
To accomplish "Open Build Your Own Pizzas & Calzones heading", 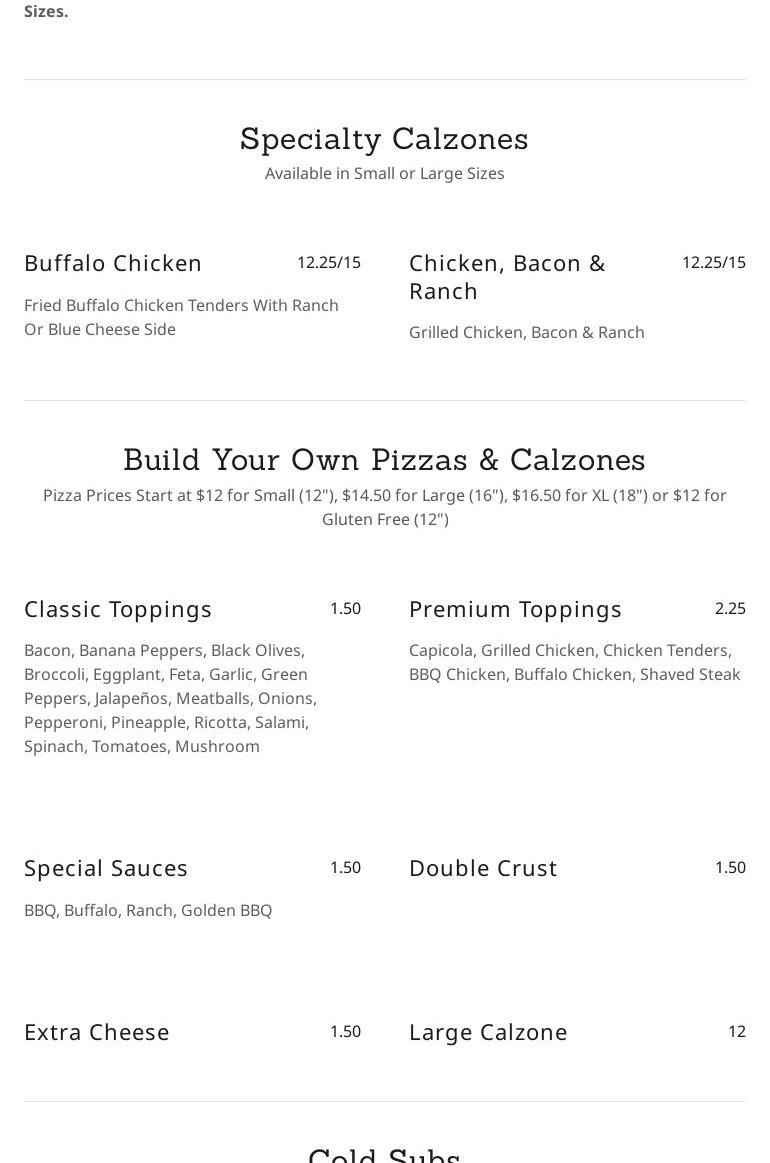I will [384, 460].
